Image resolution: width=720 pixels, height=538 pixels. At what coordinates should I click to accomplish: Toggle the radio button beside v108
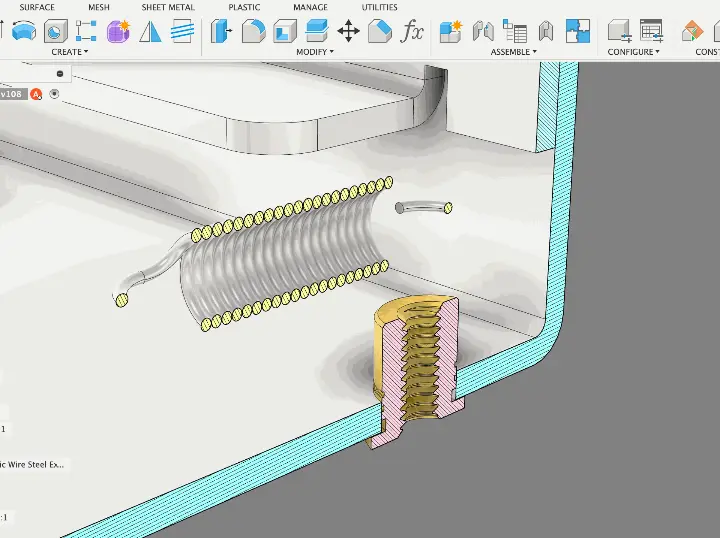54,94
